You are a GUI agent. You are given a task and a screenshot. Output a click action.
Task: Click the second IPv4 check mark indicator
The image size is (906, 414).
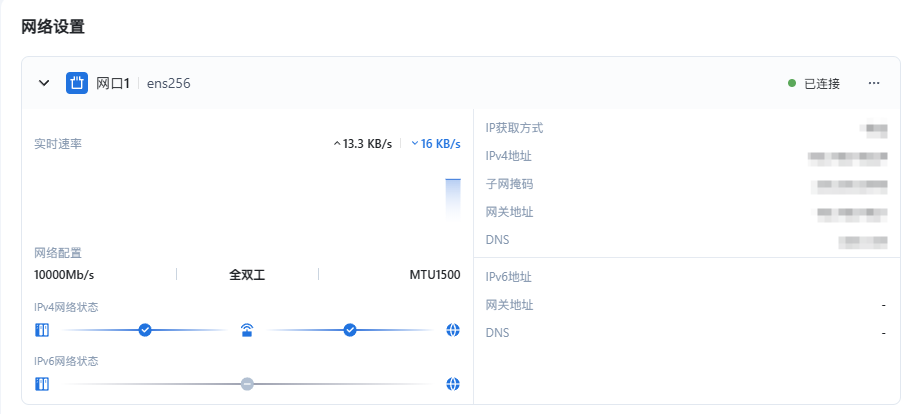350,330
